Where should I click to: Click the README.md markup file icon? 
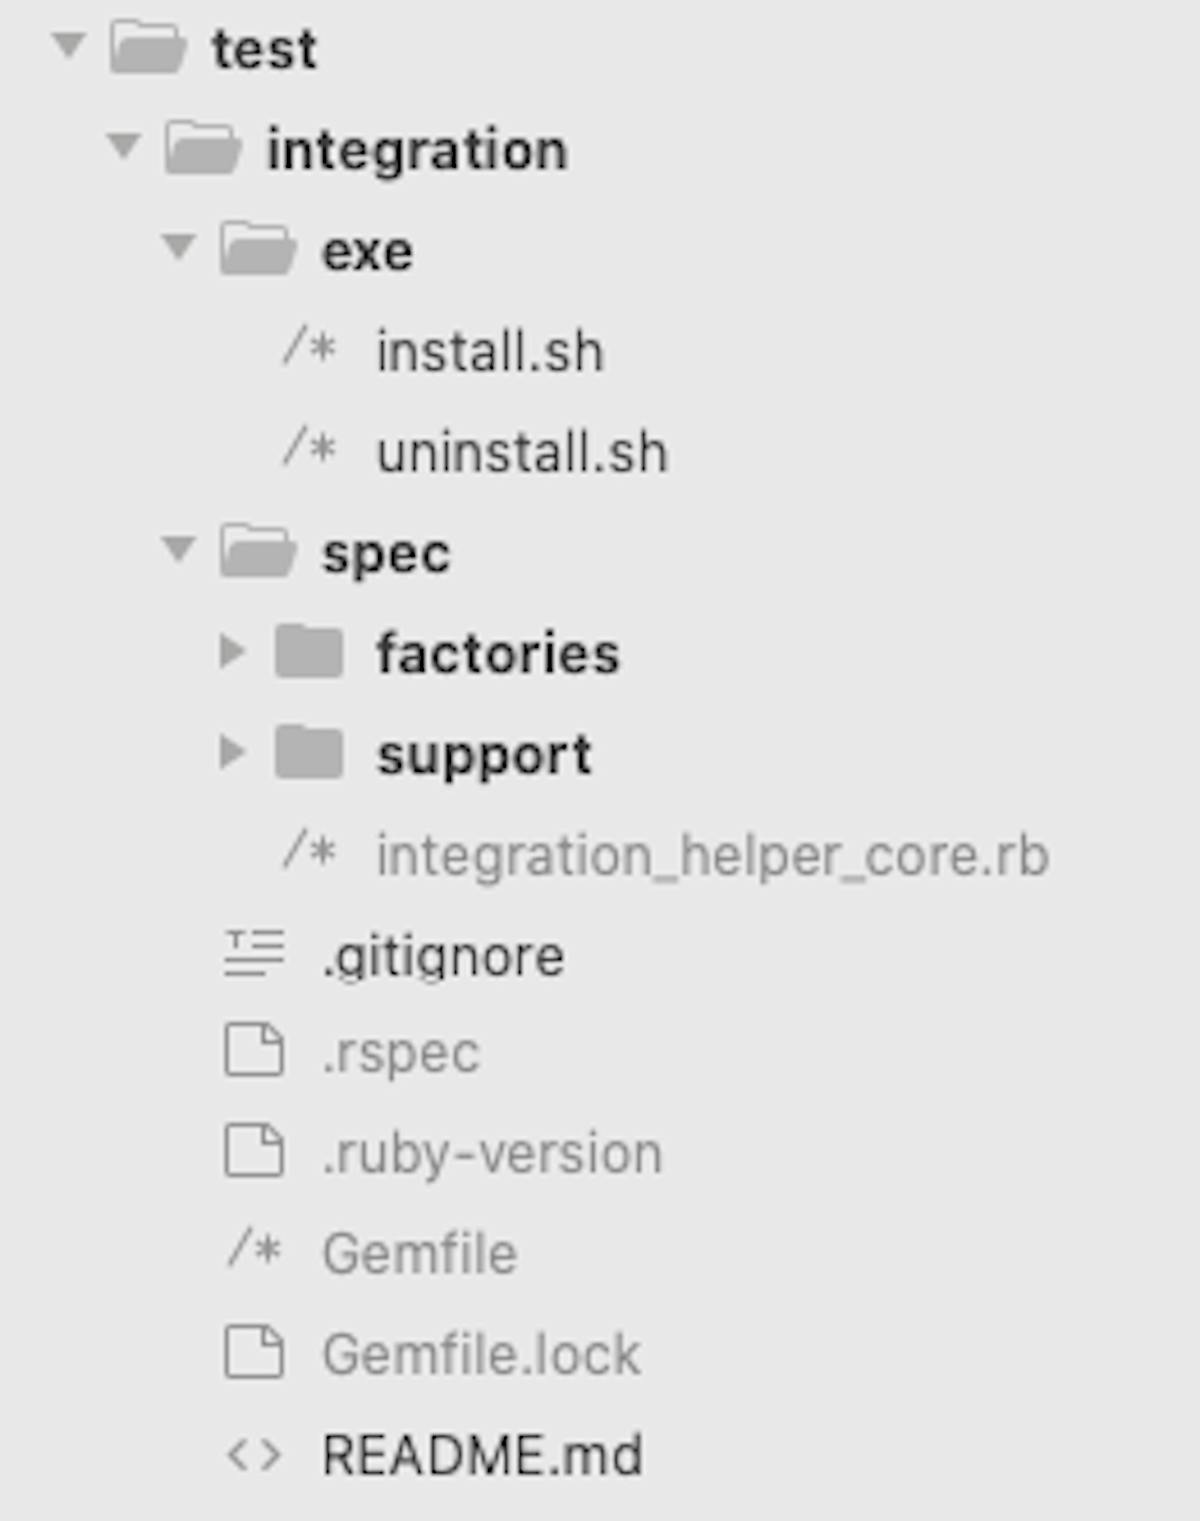pyautogui.click(x=254, y=1455)
